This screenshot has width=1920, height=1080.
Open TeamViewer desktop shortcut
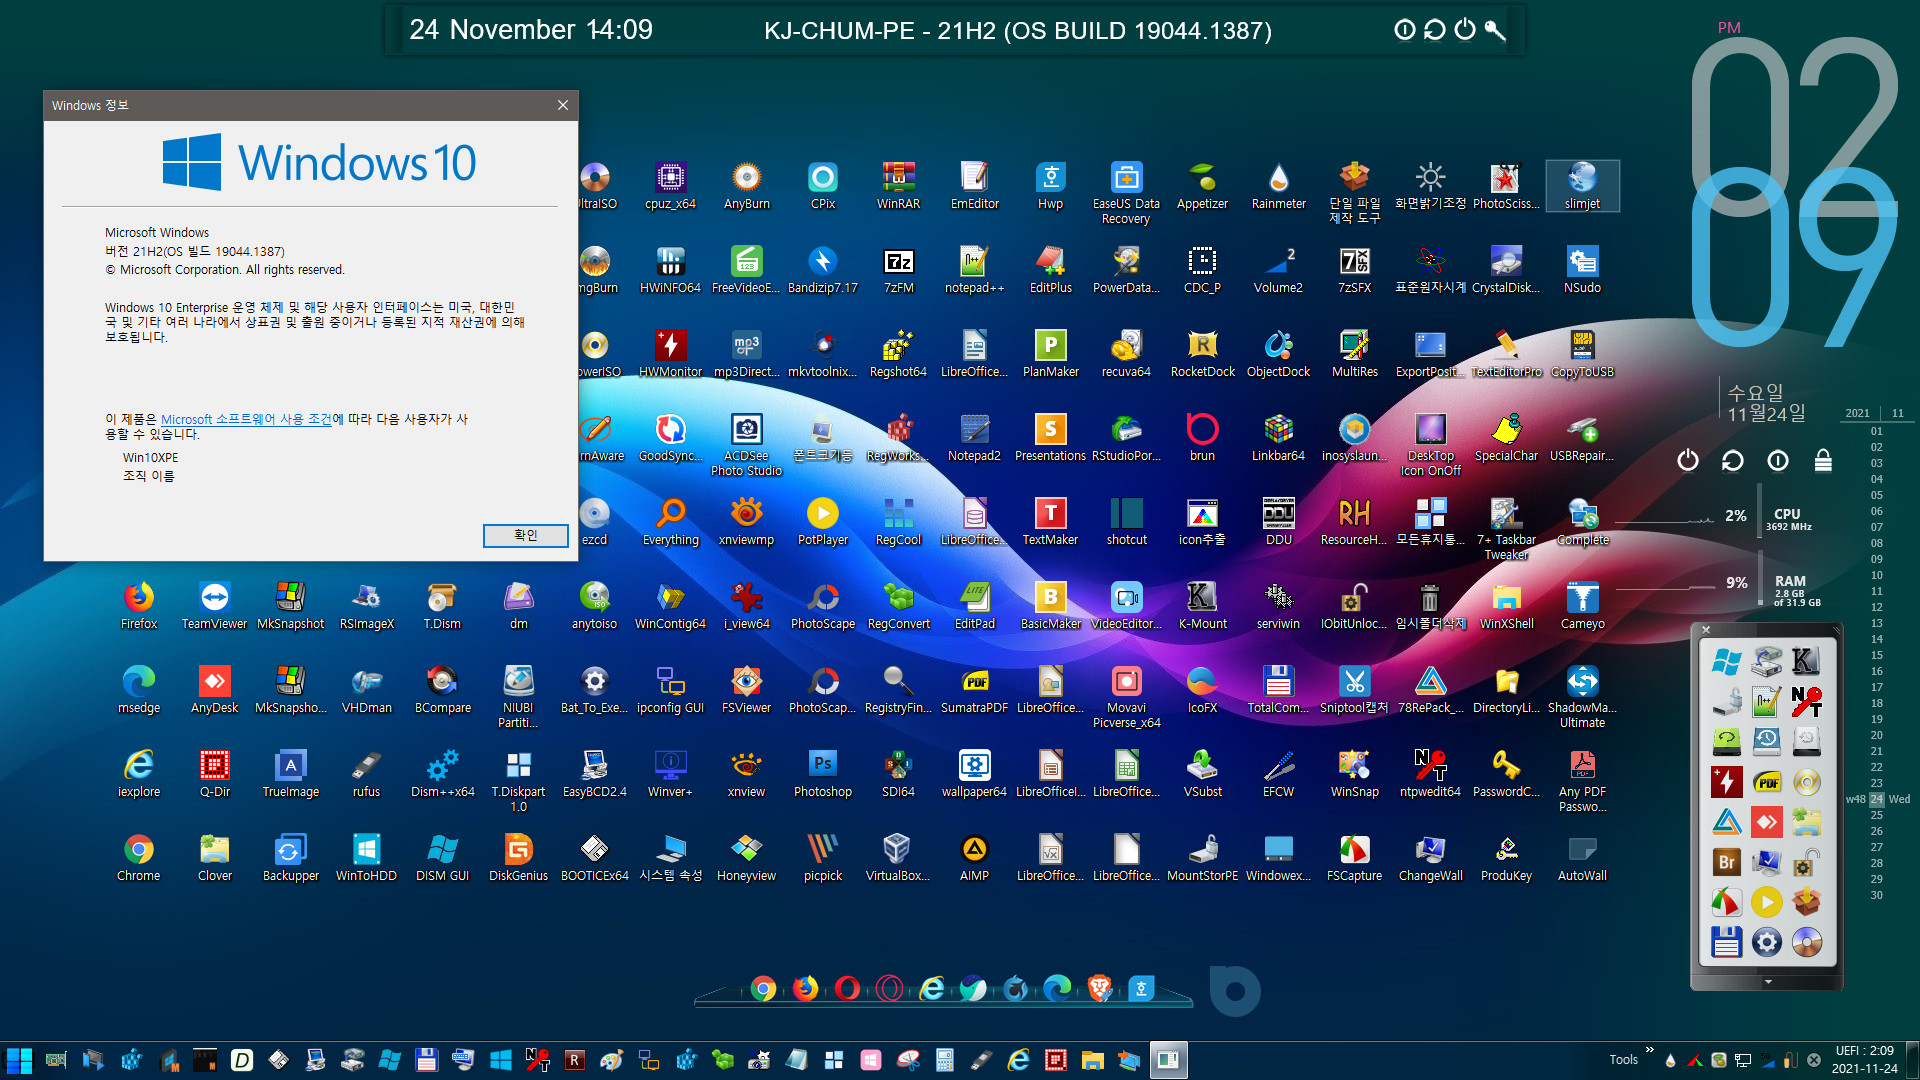[x=214, y=606]
